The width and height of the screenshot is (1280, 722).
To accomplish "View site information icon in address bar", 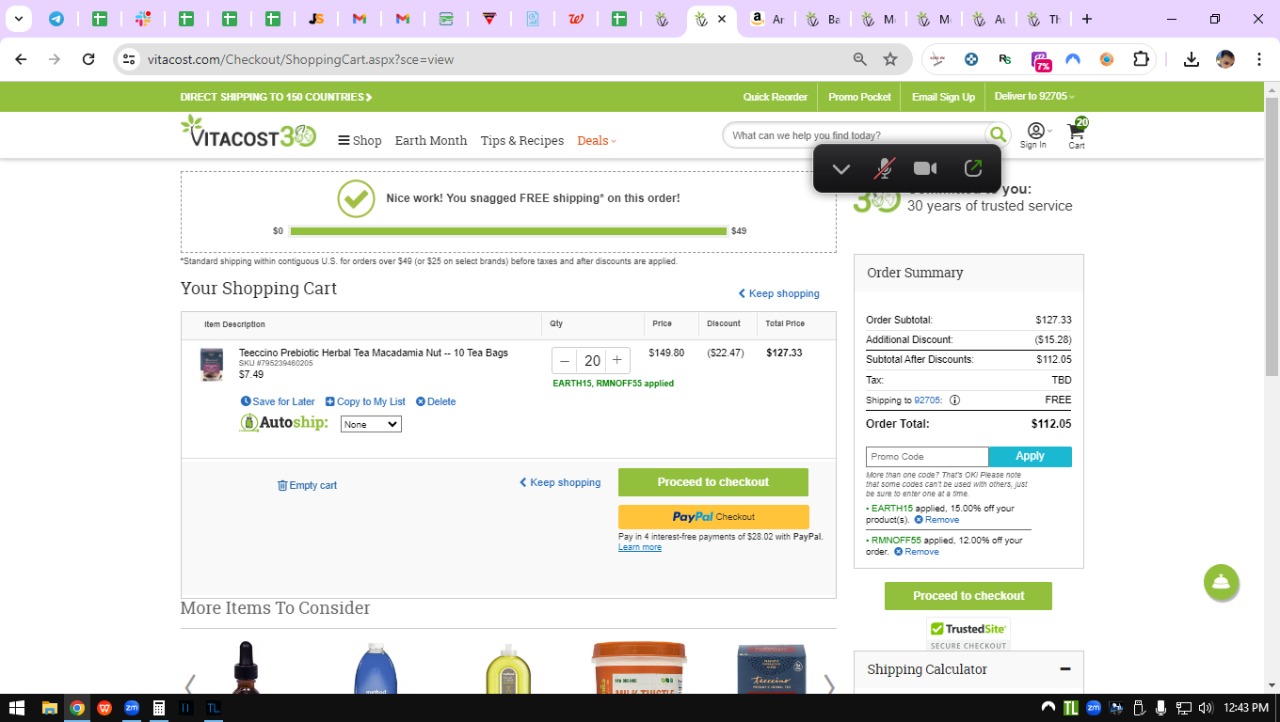I will 129,59.
